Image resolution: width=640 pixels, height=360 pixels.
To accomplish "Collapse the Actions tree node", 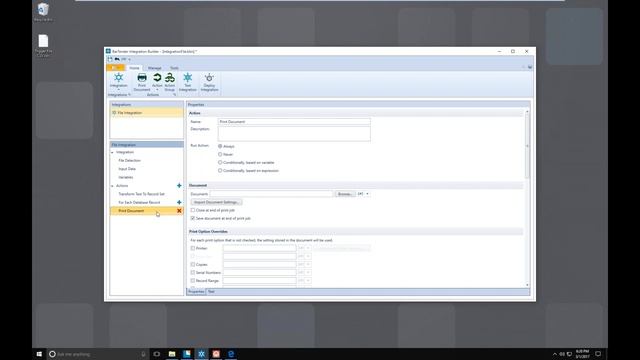I will click(x=113, y=186).
